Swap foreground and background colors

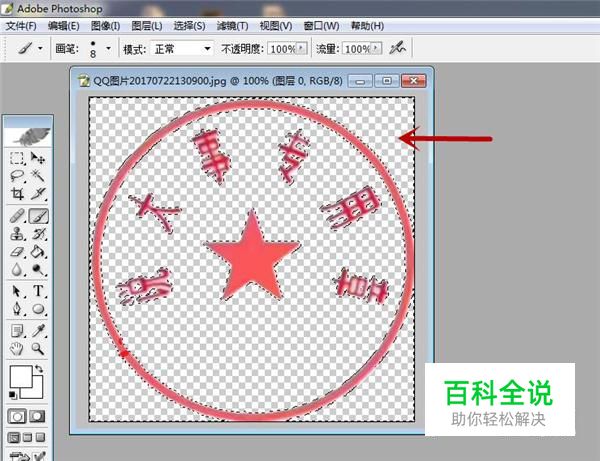pyautogui.click(x=39, y=369)
